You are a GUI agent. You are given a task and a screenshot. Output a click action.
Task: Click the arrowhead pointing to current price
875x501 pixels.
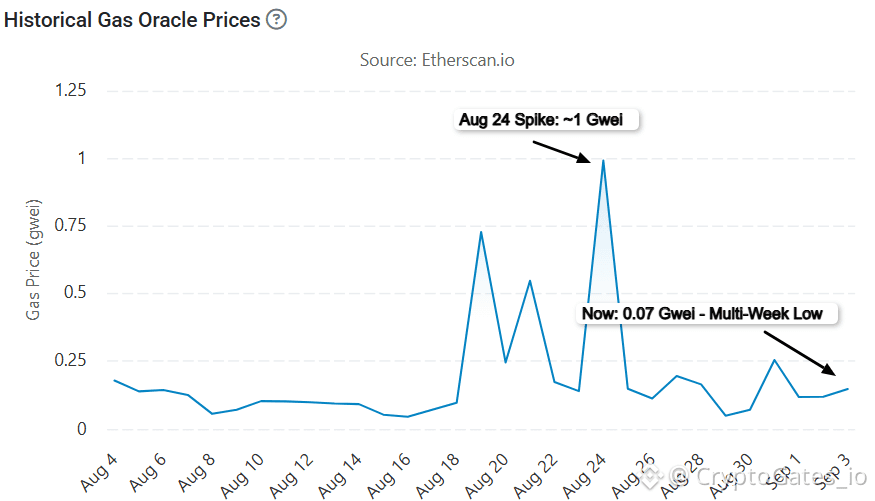[x=828, y=368]
